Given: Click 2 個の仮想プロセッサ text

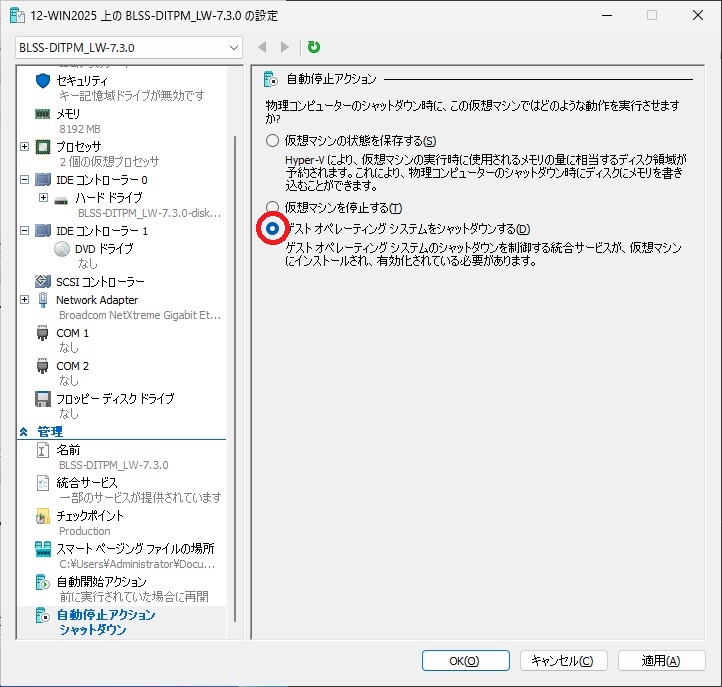Looking at the screenshot, I should click(x=109, y=162).
